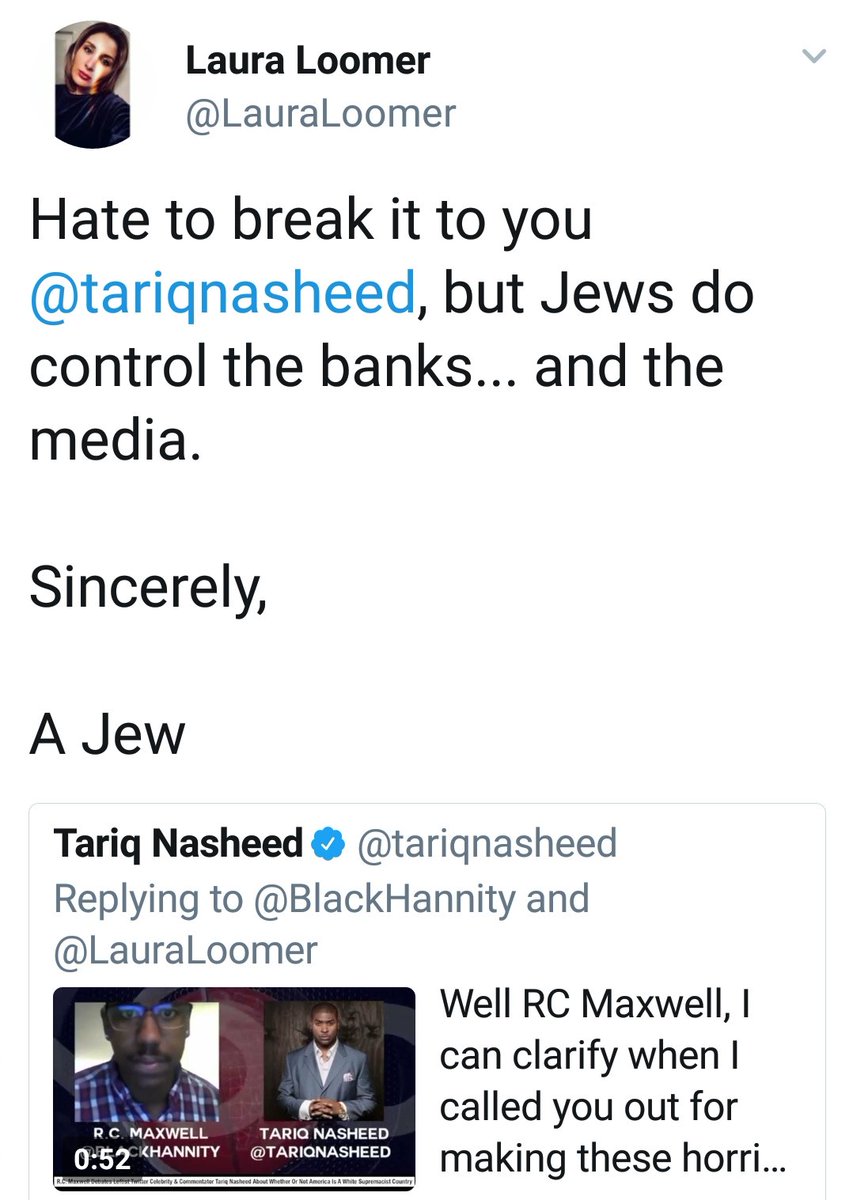Click @LauraLoomer in the quoted reply line

click(185, 949)
